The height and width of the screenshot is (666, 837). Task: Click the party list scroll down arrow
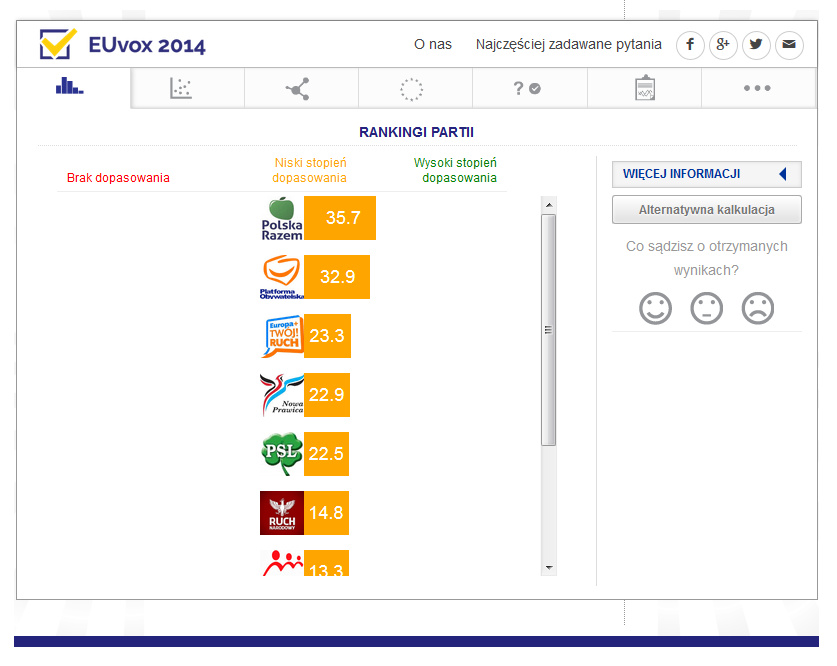coord(549,568)
